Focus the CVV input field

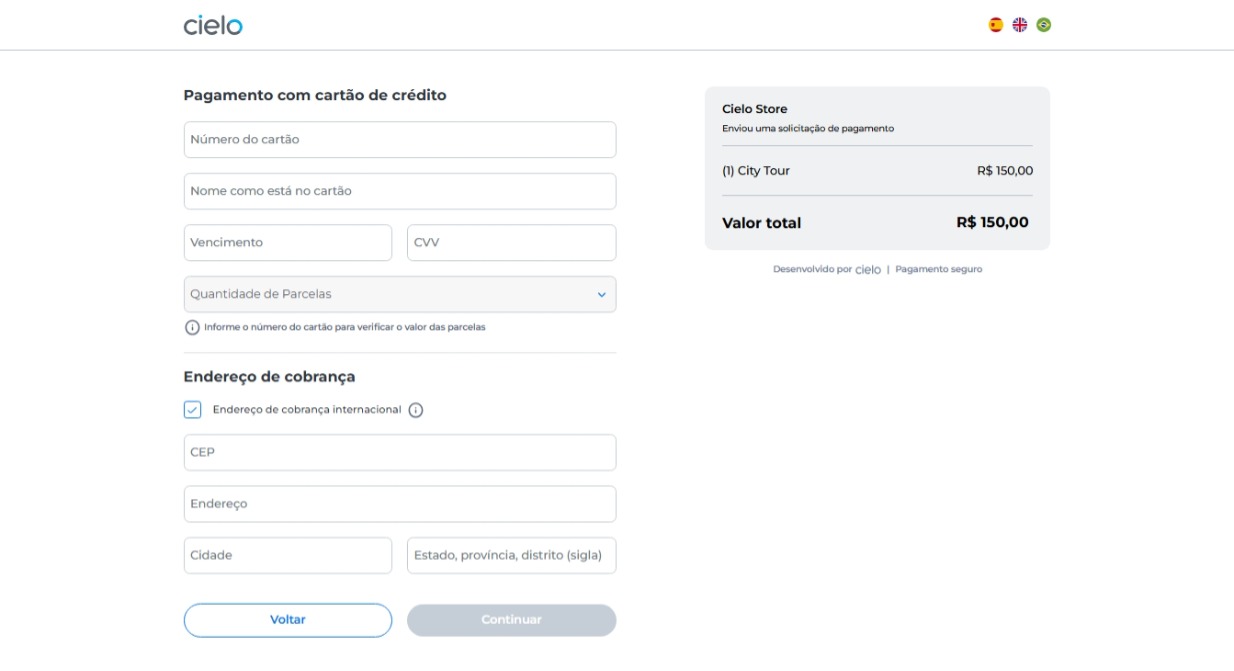click(511, 243)
